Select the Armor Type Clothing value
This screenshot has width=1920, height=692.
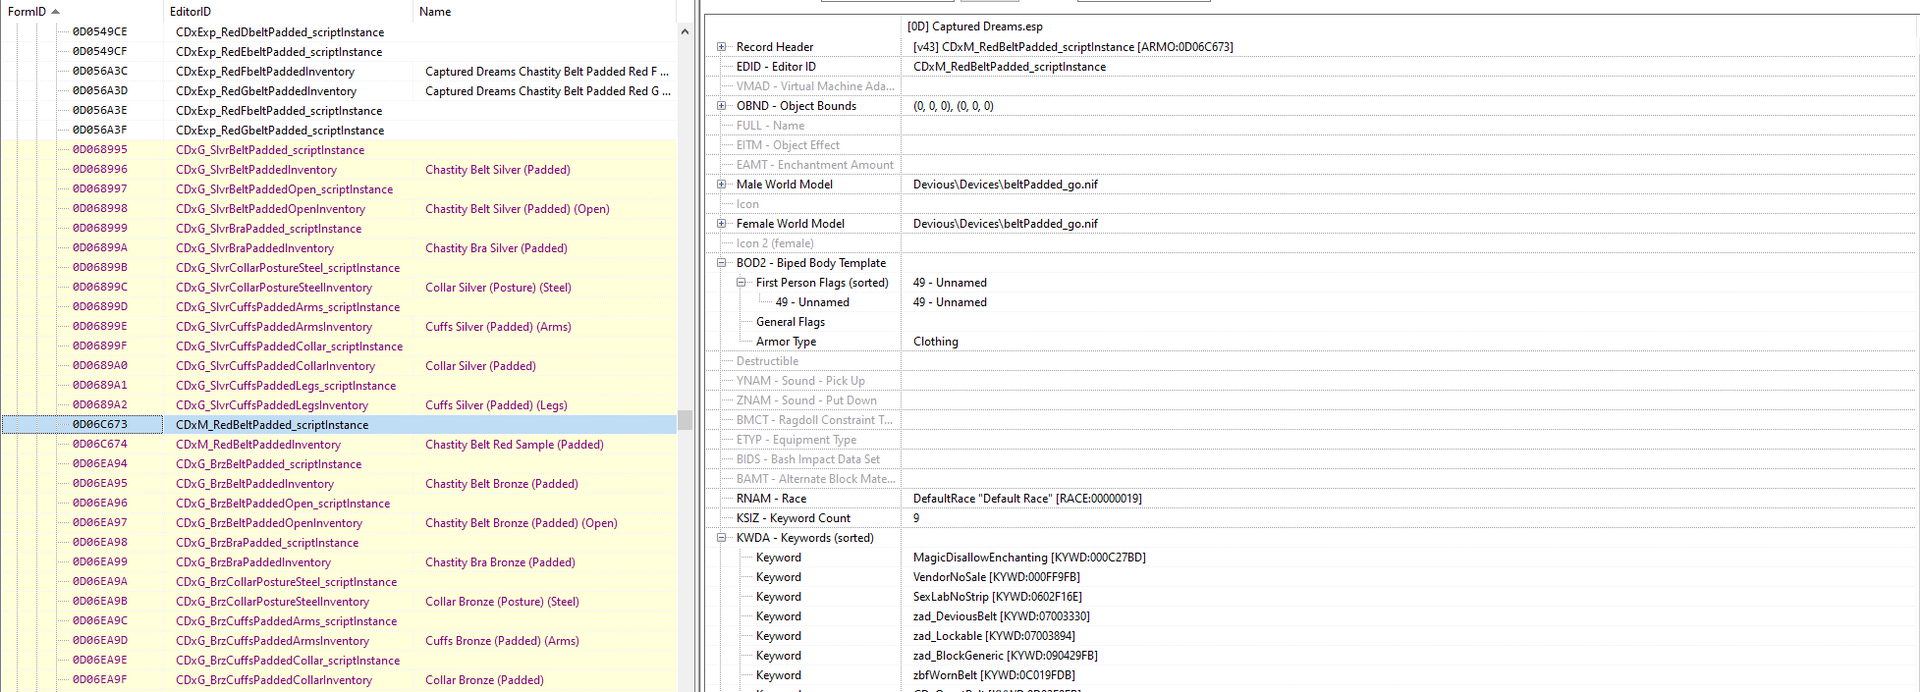pyautogui.click(x=935, y=342)
